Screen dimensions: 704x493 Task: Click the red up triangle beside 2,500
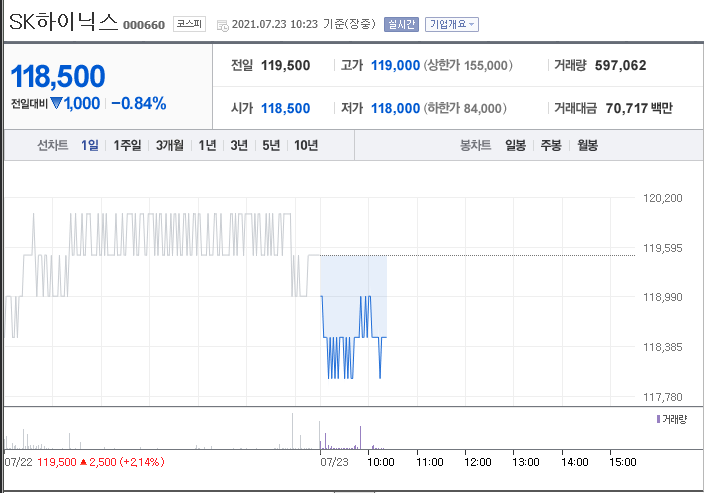(x=83, y=462)
